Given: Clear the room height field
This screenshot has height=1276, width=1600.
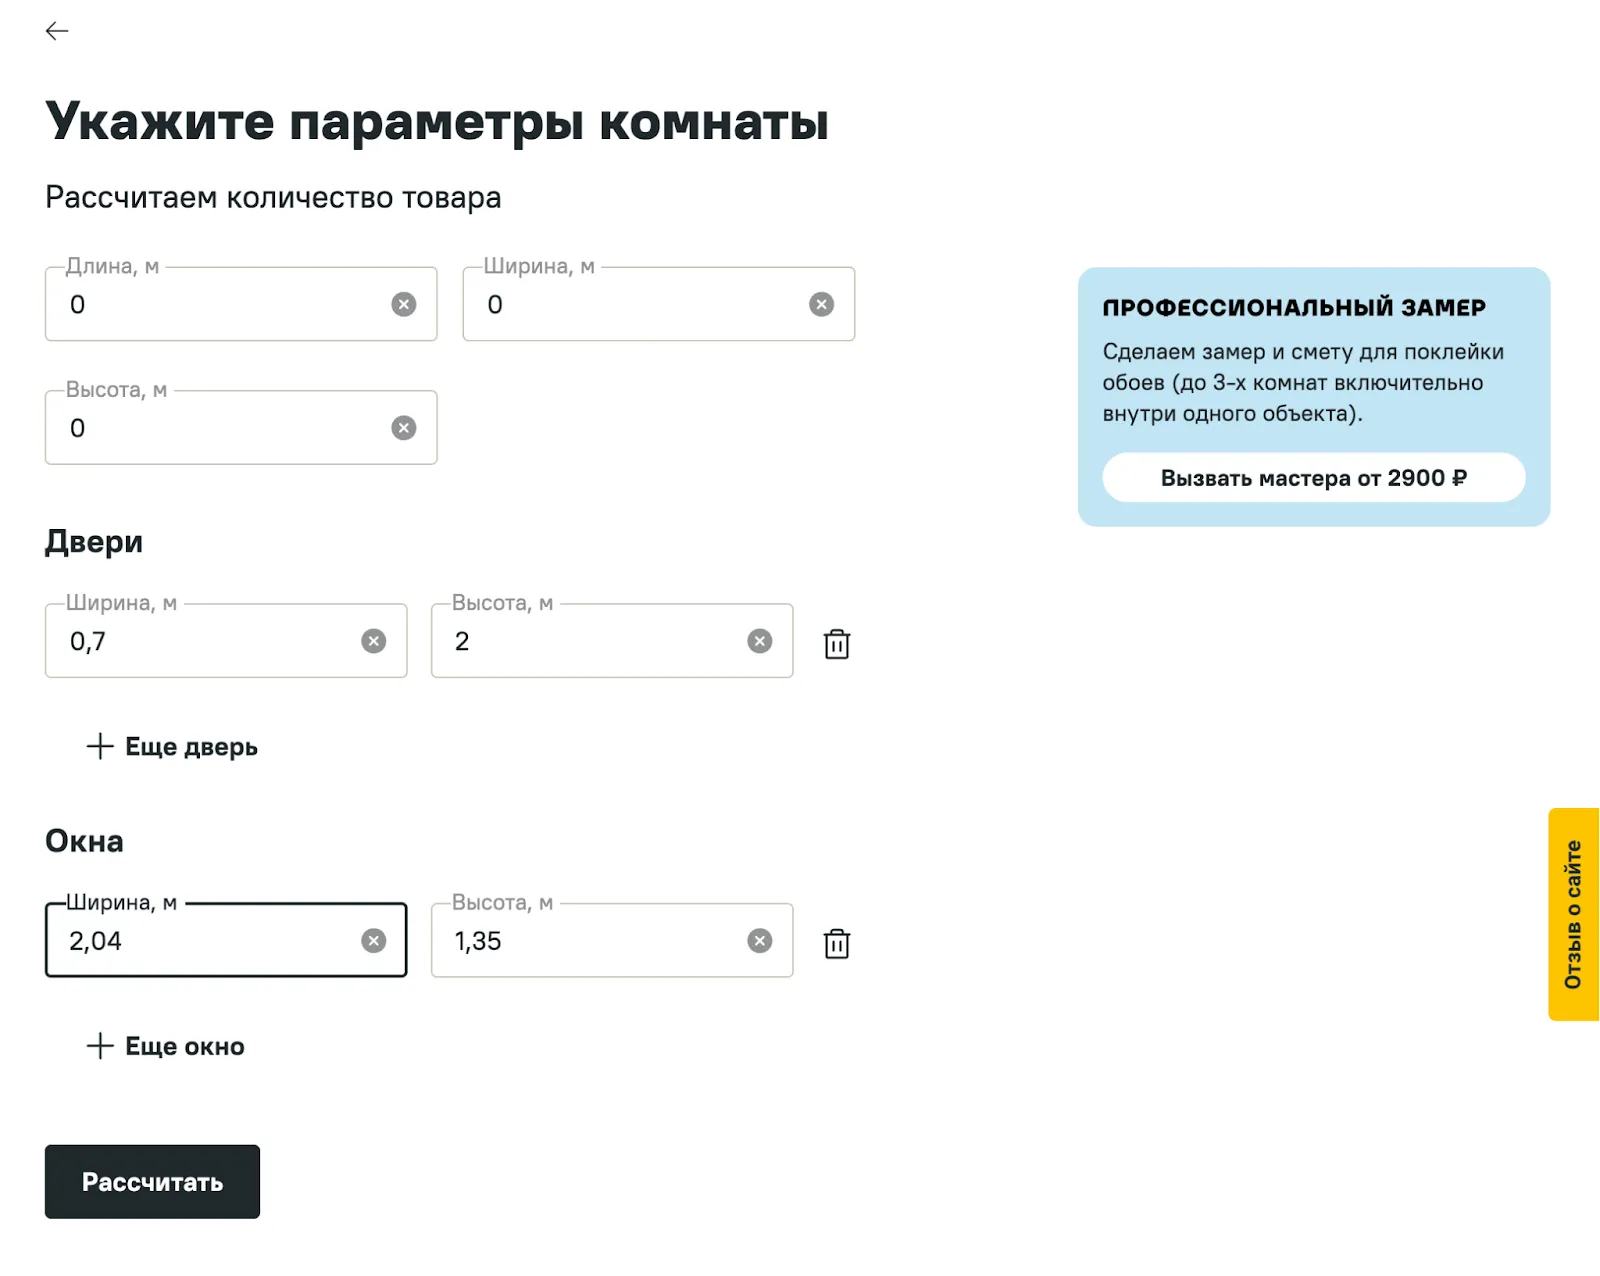Looking at the screenshot, I should [403, 428].
